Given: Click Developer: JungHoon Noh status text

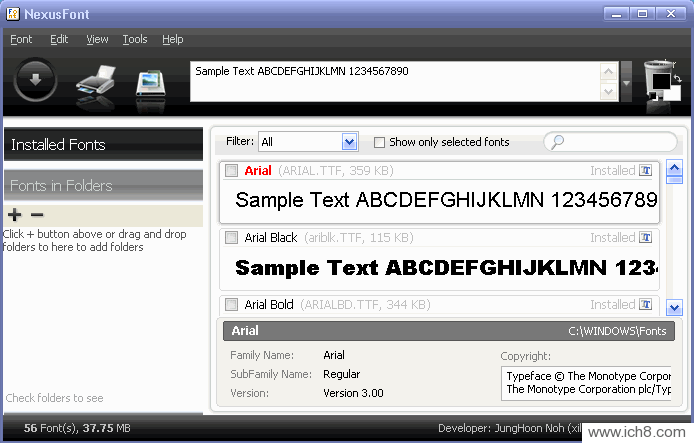Looking at the screenshot, I should (510, 428).
